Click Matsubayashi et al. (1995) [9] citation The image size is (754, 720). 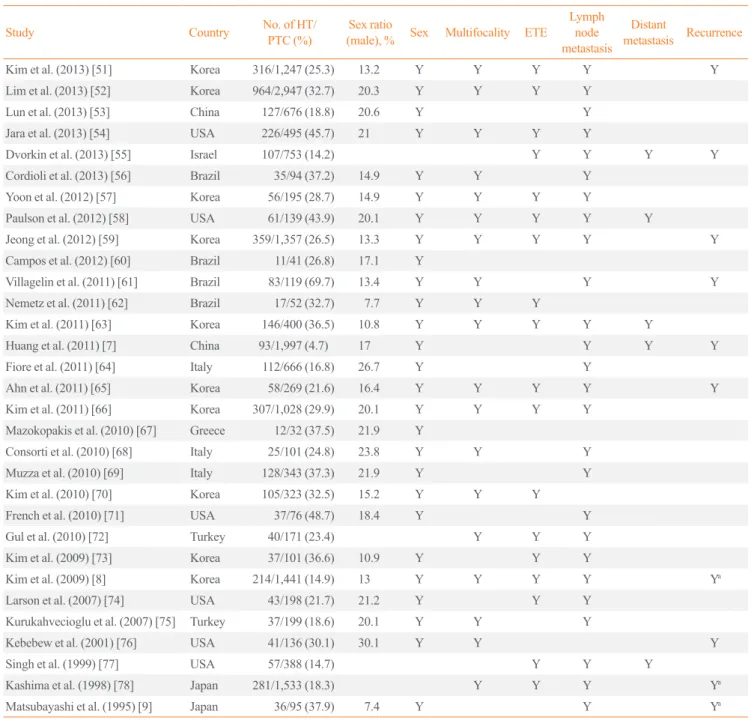pyautogui.click(x=78, y=707)
